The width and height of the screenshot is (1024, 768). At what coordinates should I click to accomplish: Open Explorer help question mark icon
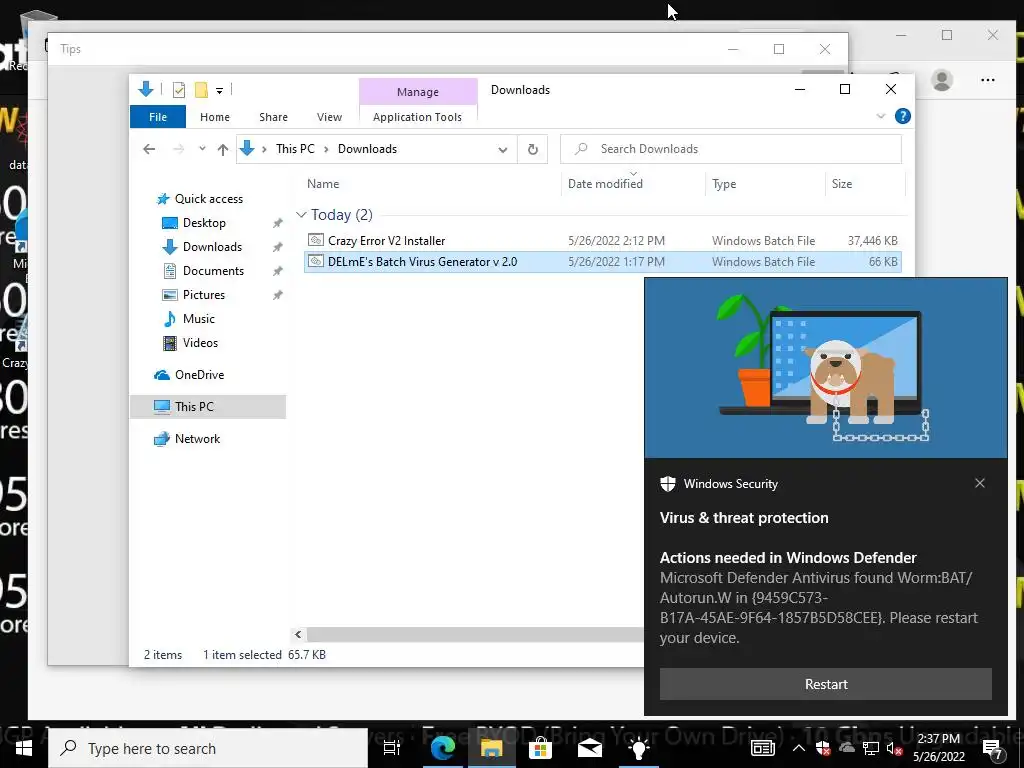[x=903, y=116]
